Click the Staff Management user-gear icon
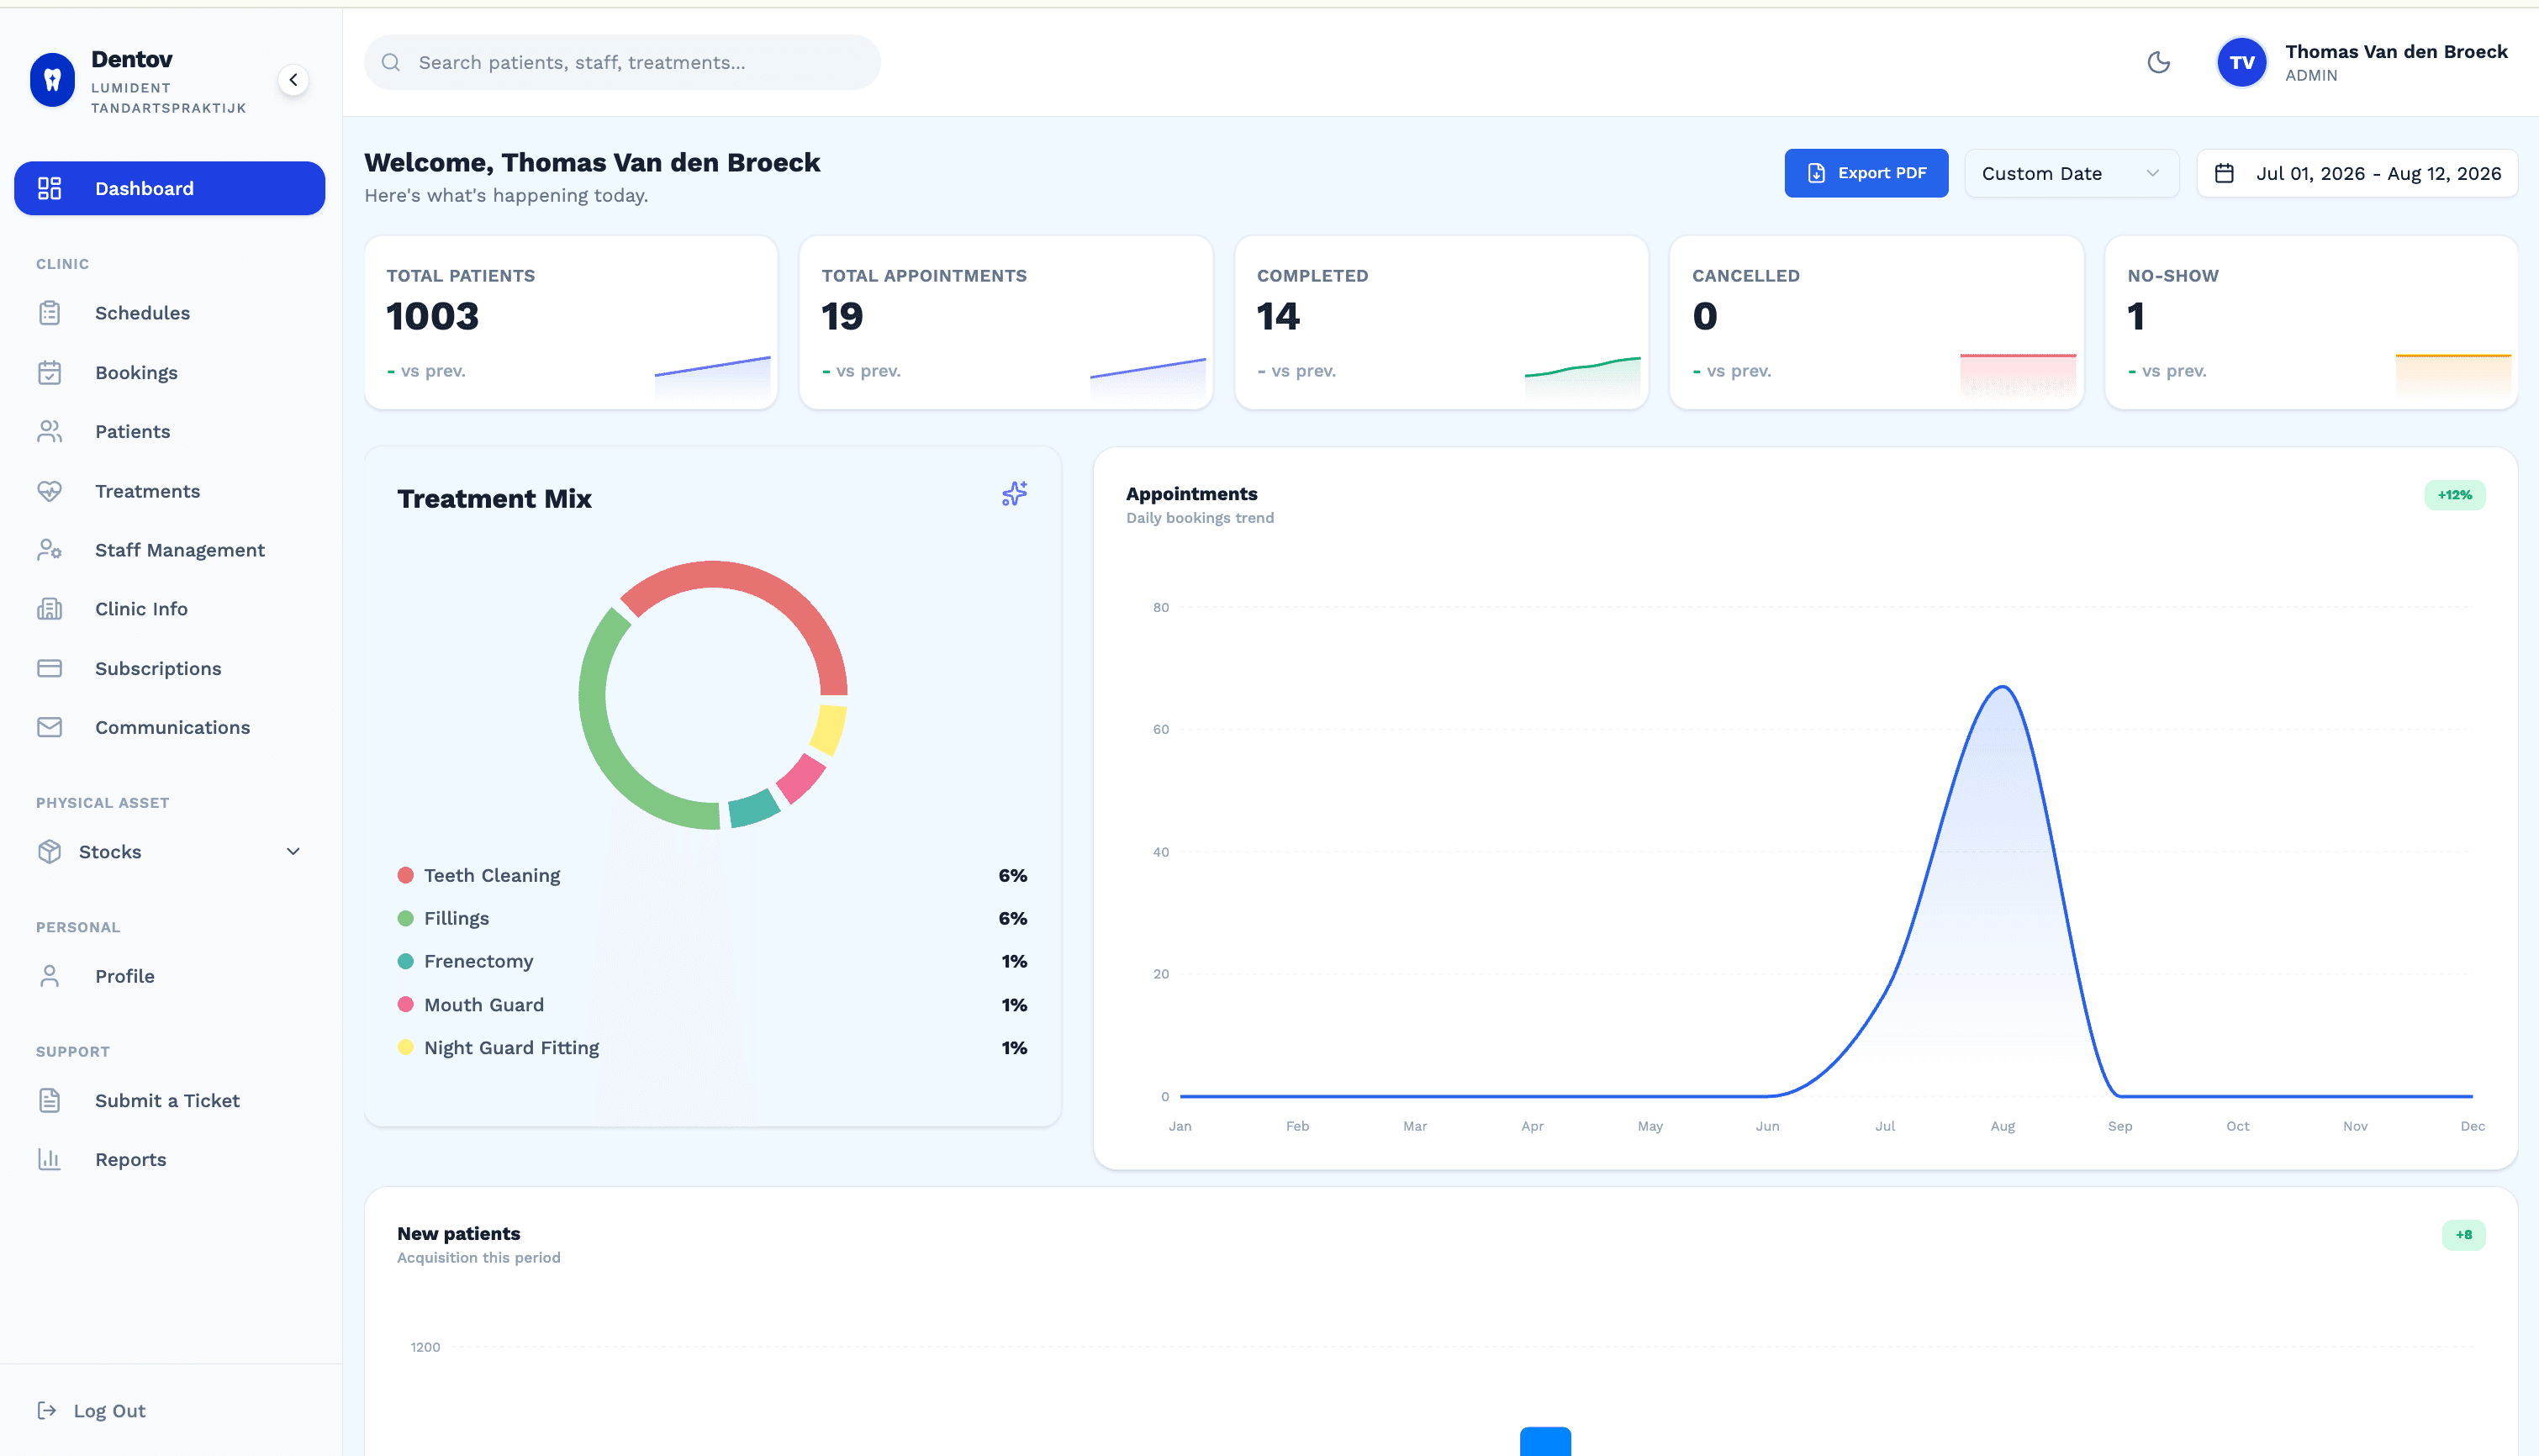The image size is (2539, 1456). [49, 550]
